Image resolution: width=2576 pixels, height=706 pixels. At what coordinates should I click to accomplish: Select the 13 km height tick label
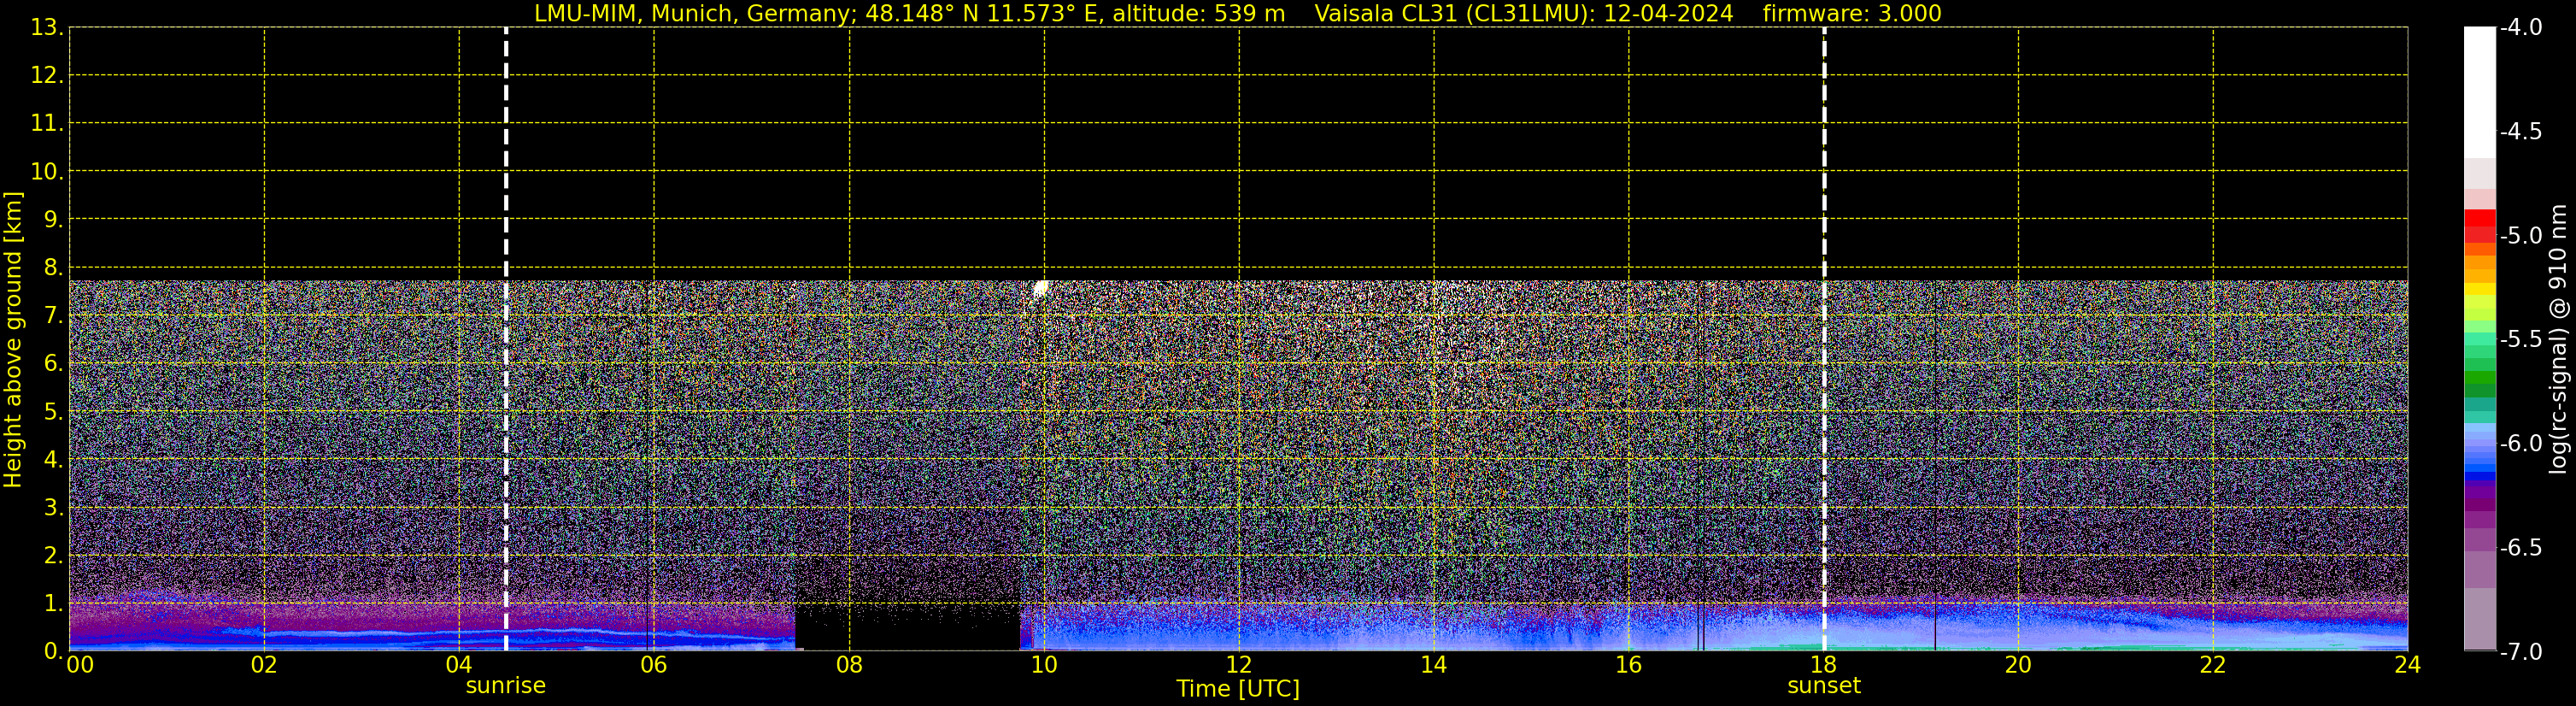45,28
